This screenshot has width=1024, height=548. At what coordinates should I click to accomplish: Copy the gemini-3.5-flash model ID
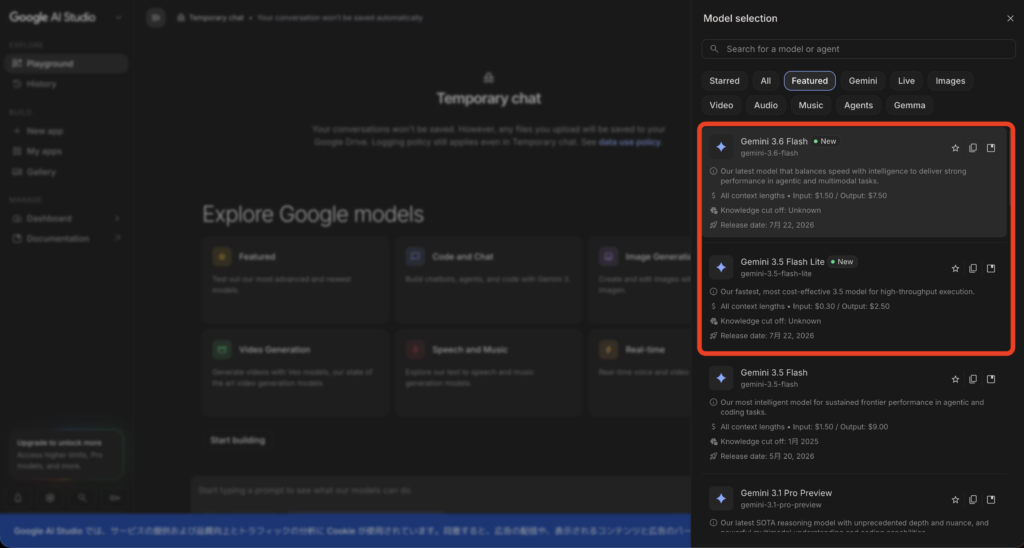[x=973, y=379]
